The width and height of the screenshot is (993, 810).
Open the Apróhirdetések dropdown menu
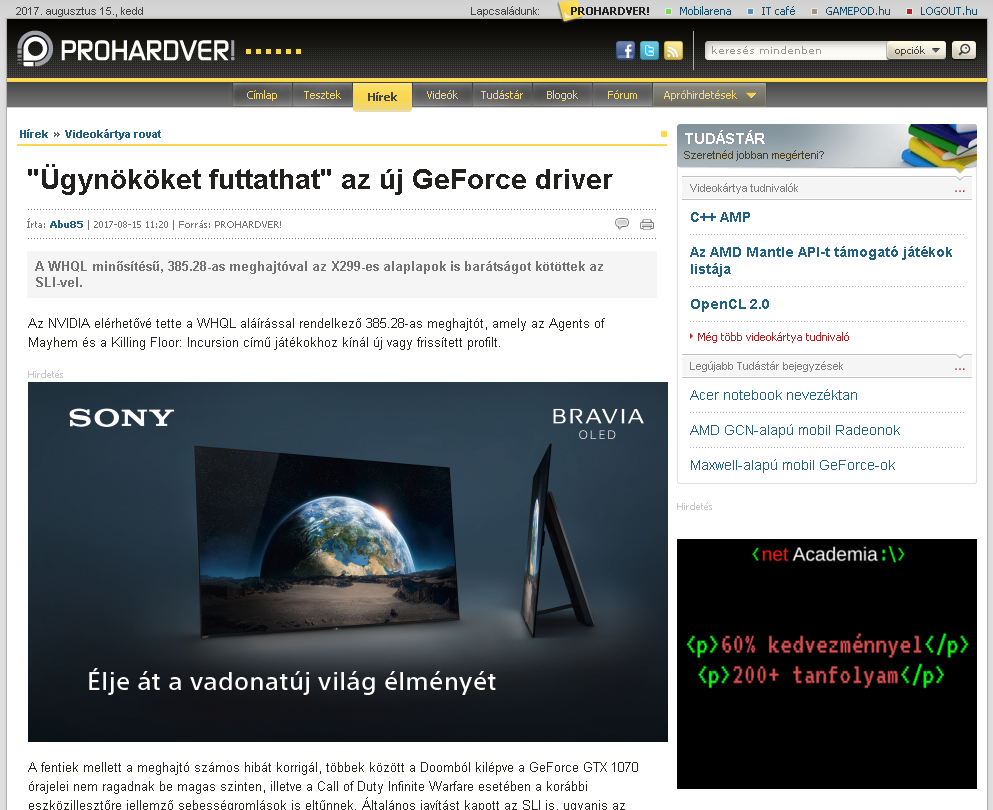[x=709, y=95]
